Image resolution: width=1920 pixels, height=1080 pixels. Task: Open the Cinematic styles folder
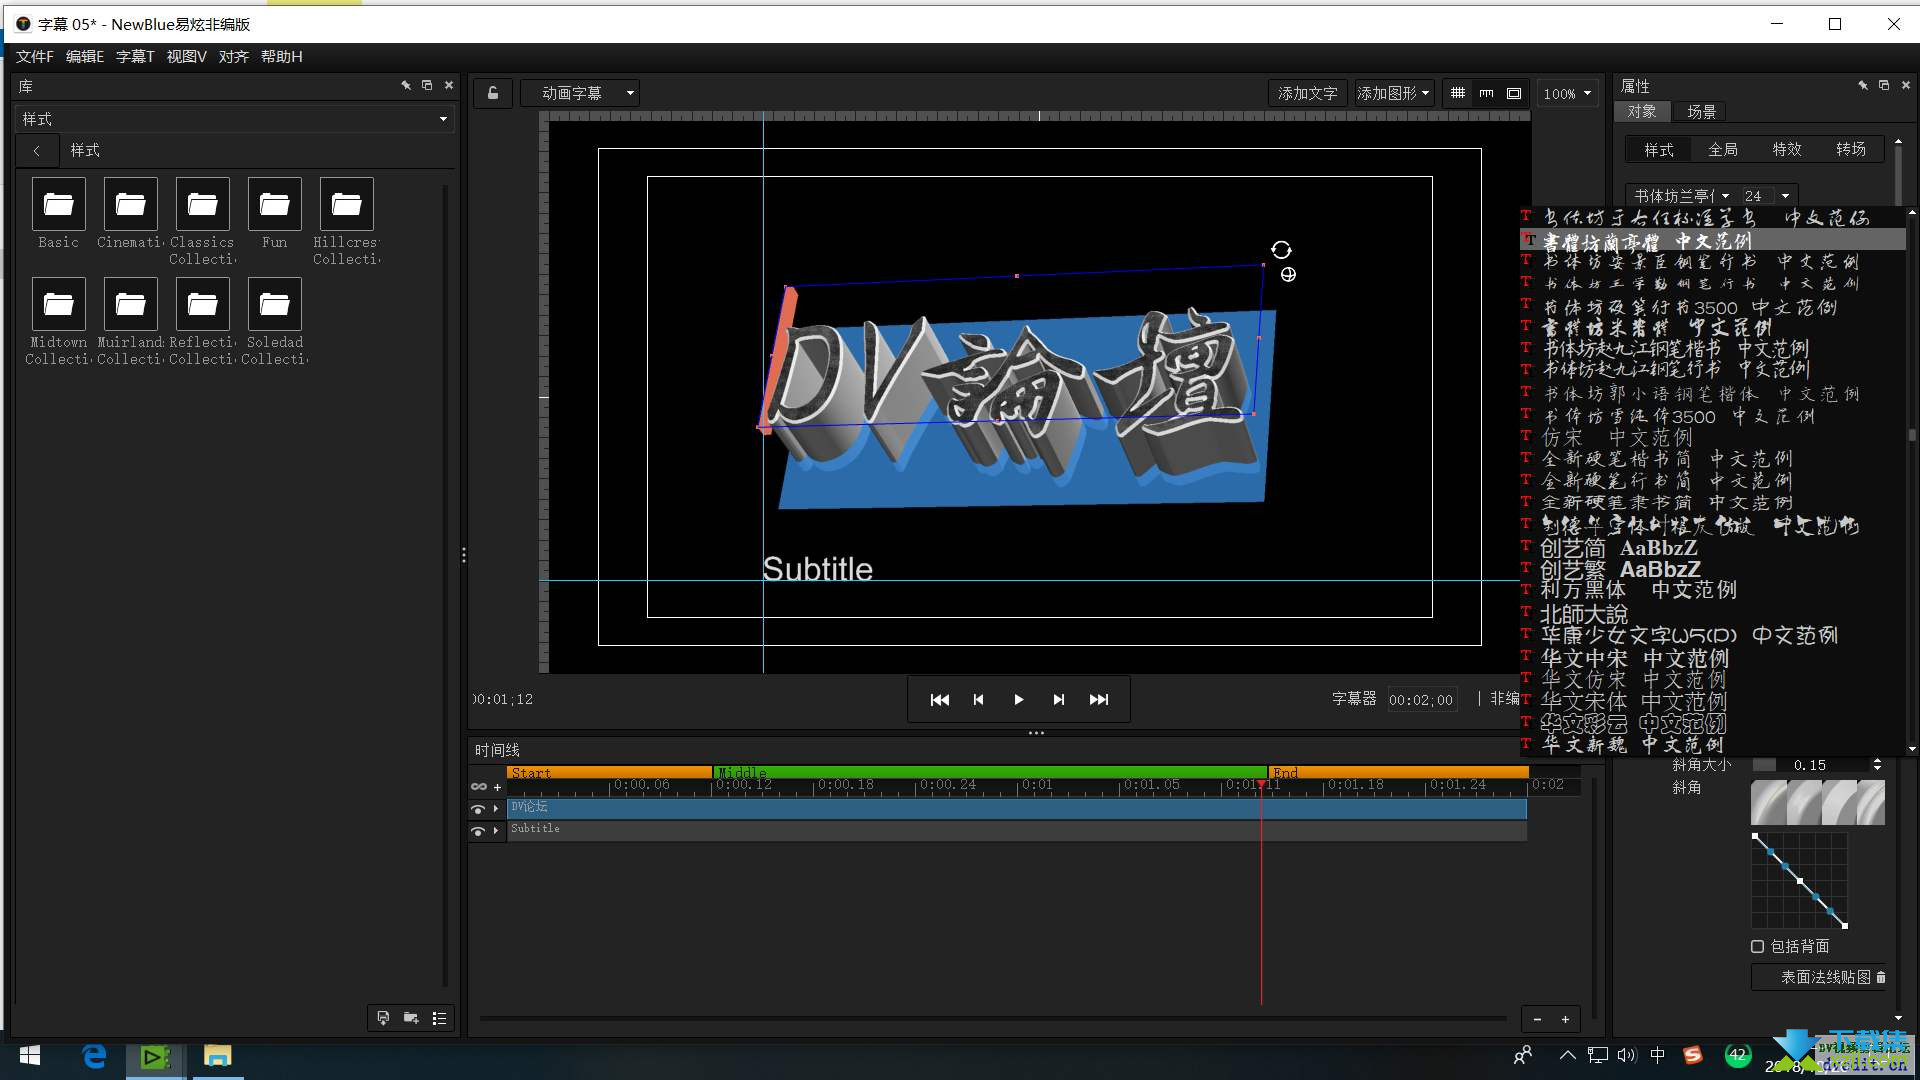(x=130, y=205)
